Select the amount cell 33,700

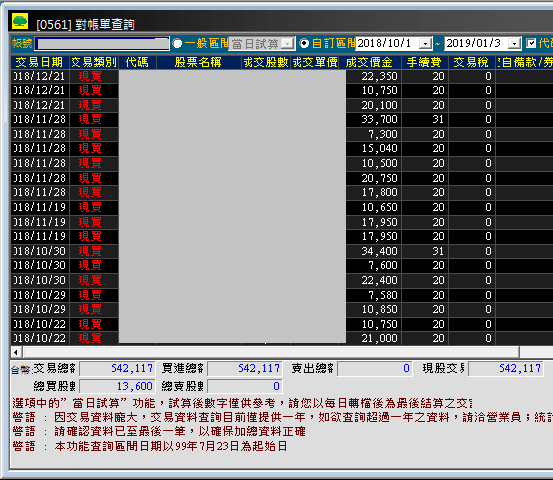[374, 120]
